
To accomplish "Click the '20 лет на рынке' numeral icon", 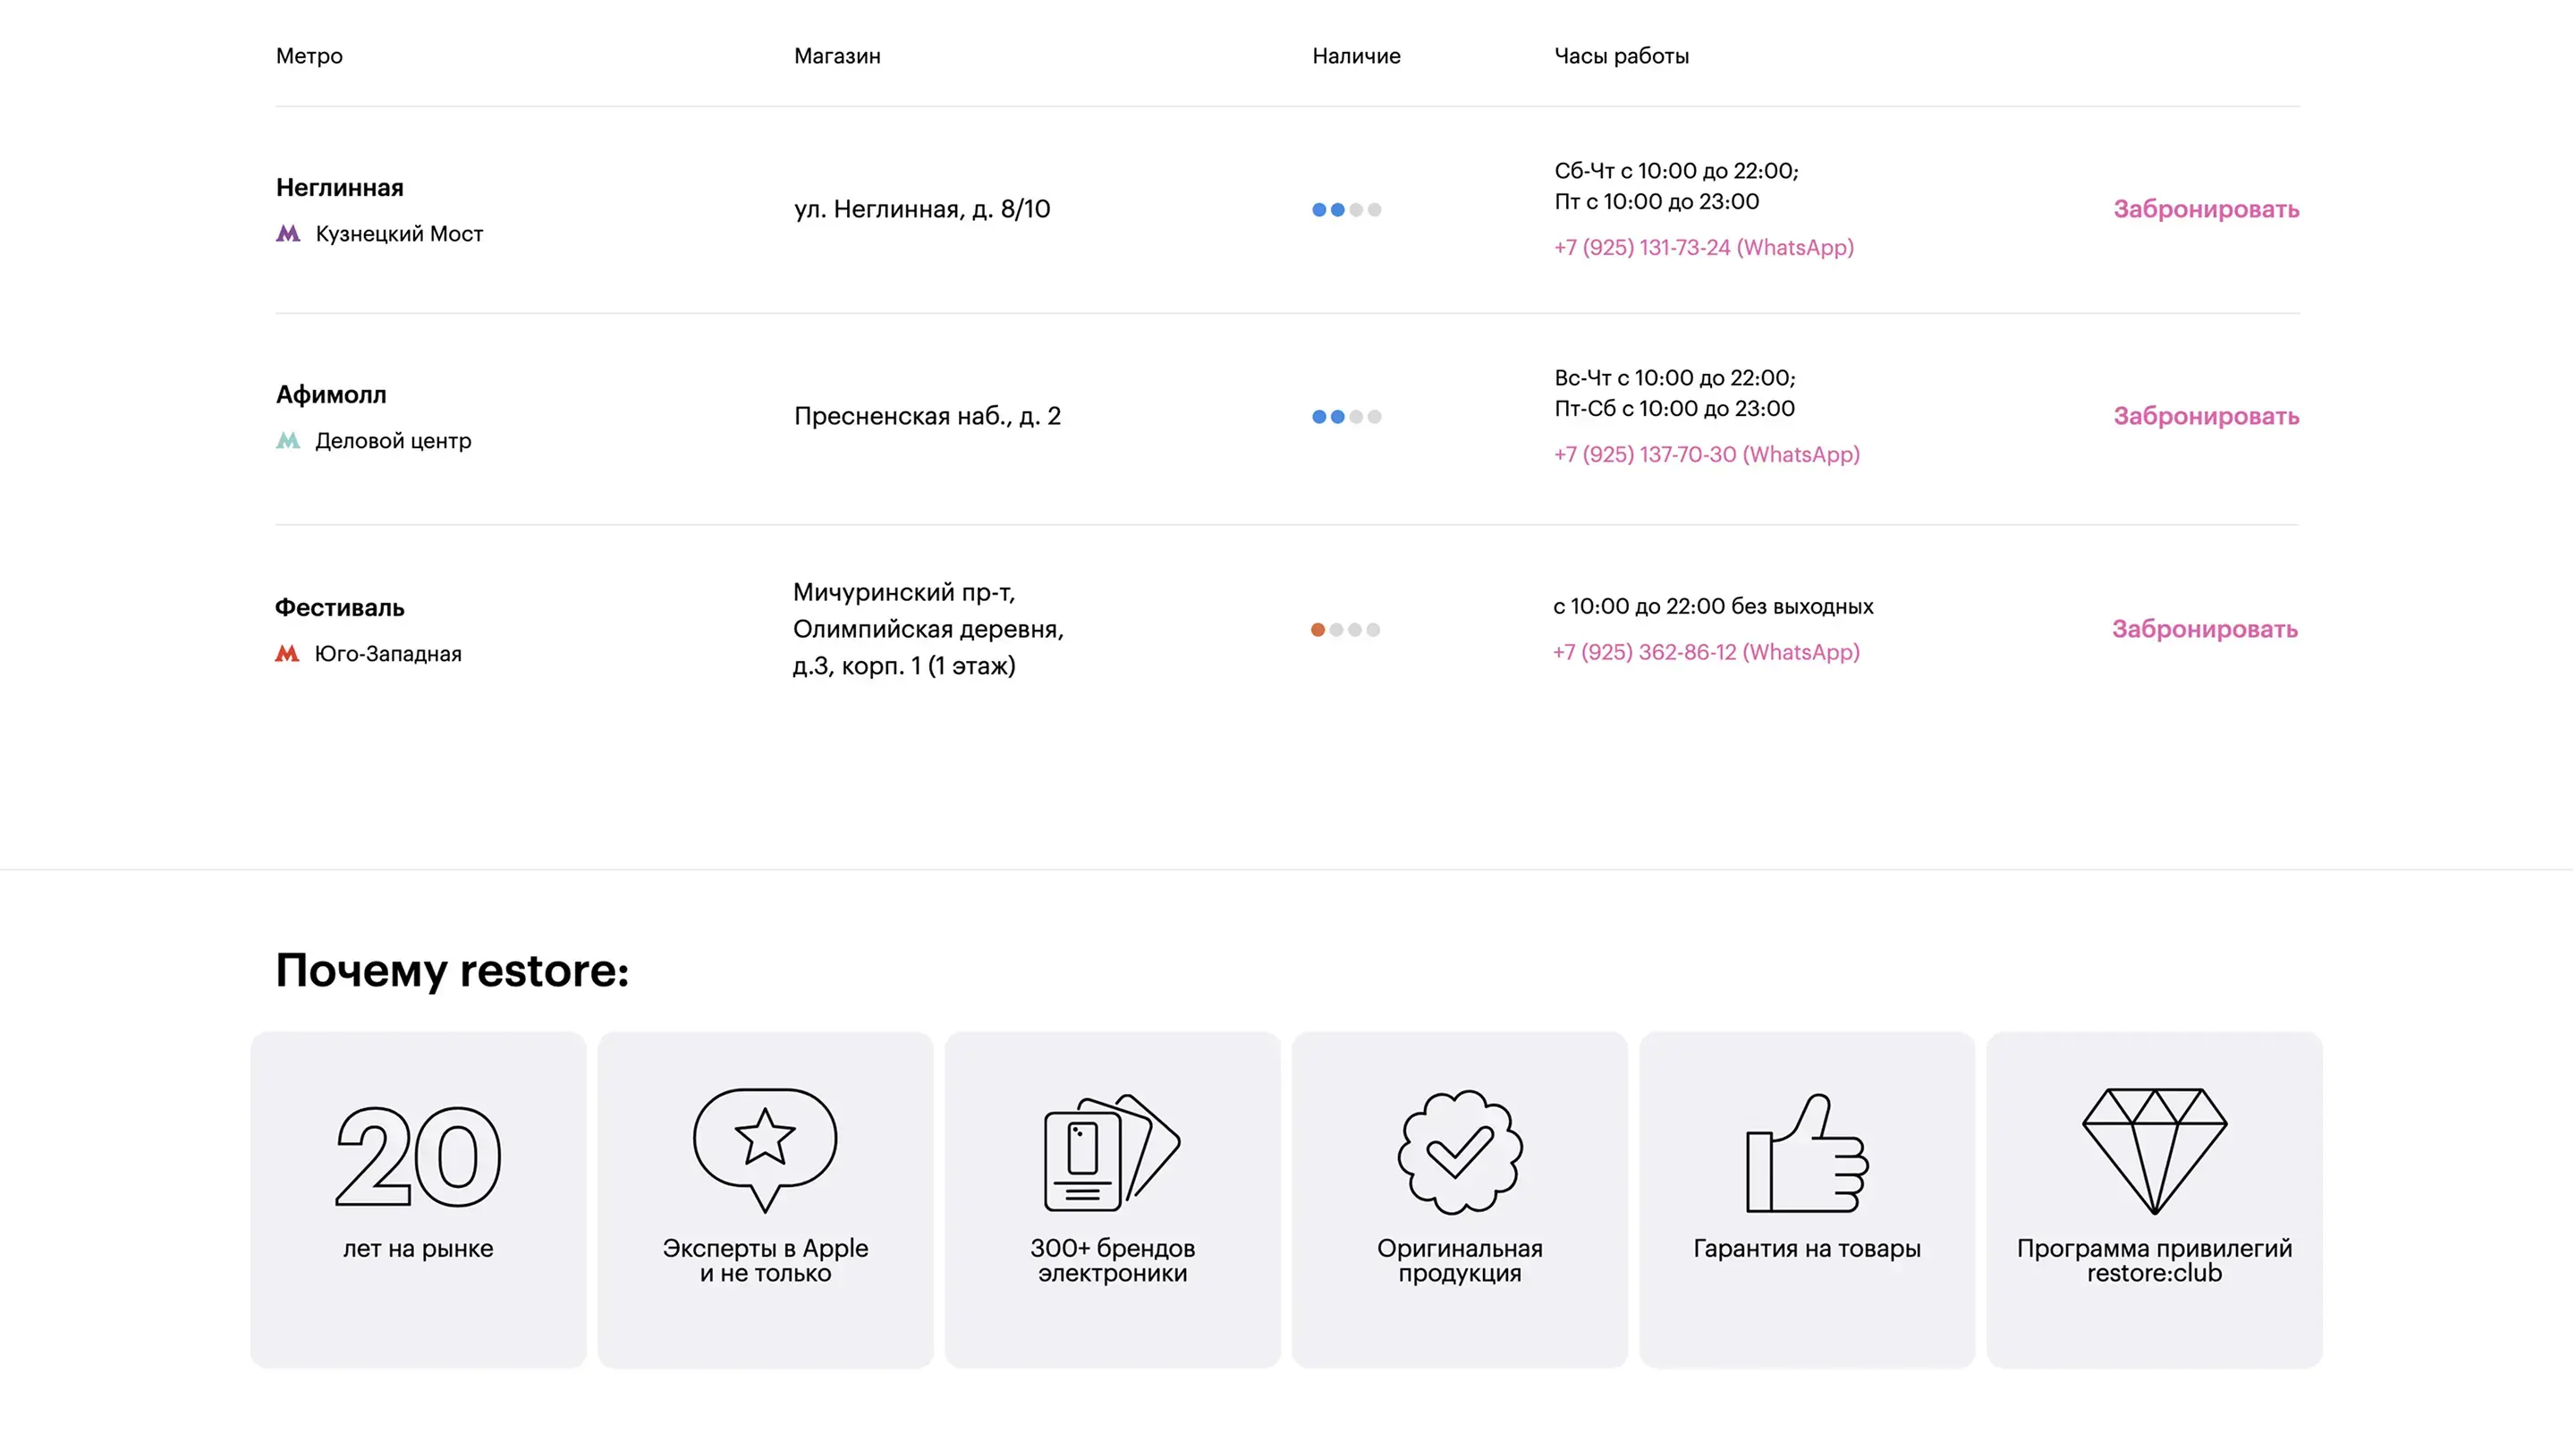I will [x=418, y=1156].
